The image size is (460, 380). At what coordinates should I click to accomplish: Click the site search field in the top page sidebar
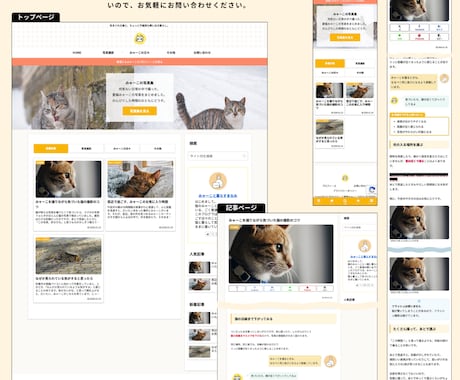(x=218, y=156)
